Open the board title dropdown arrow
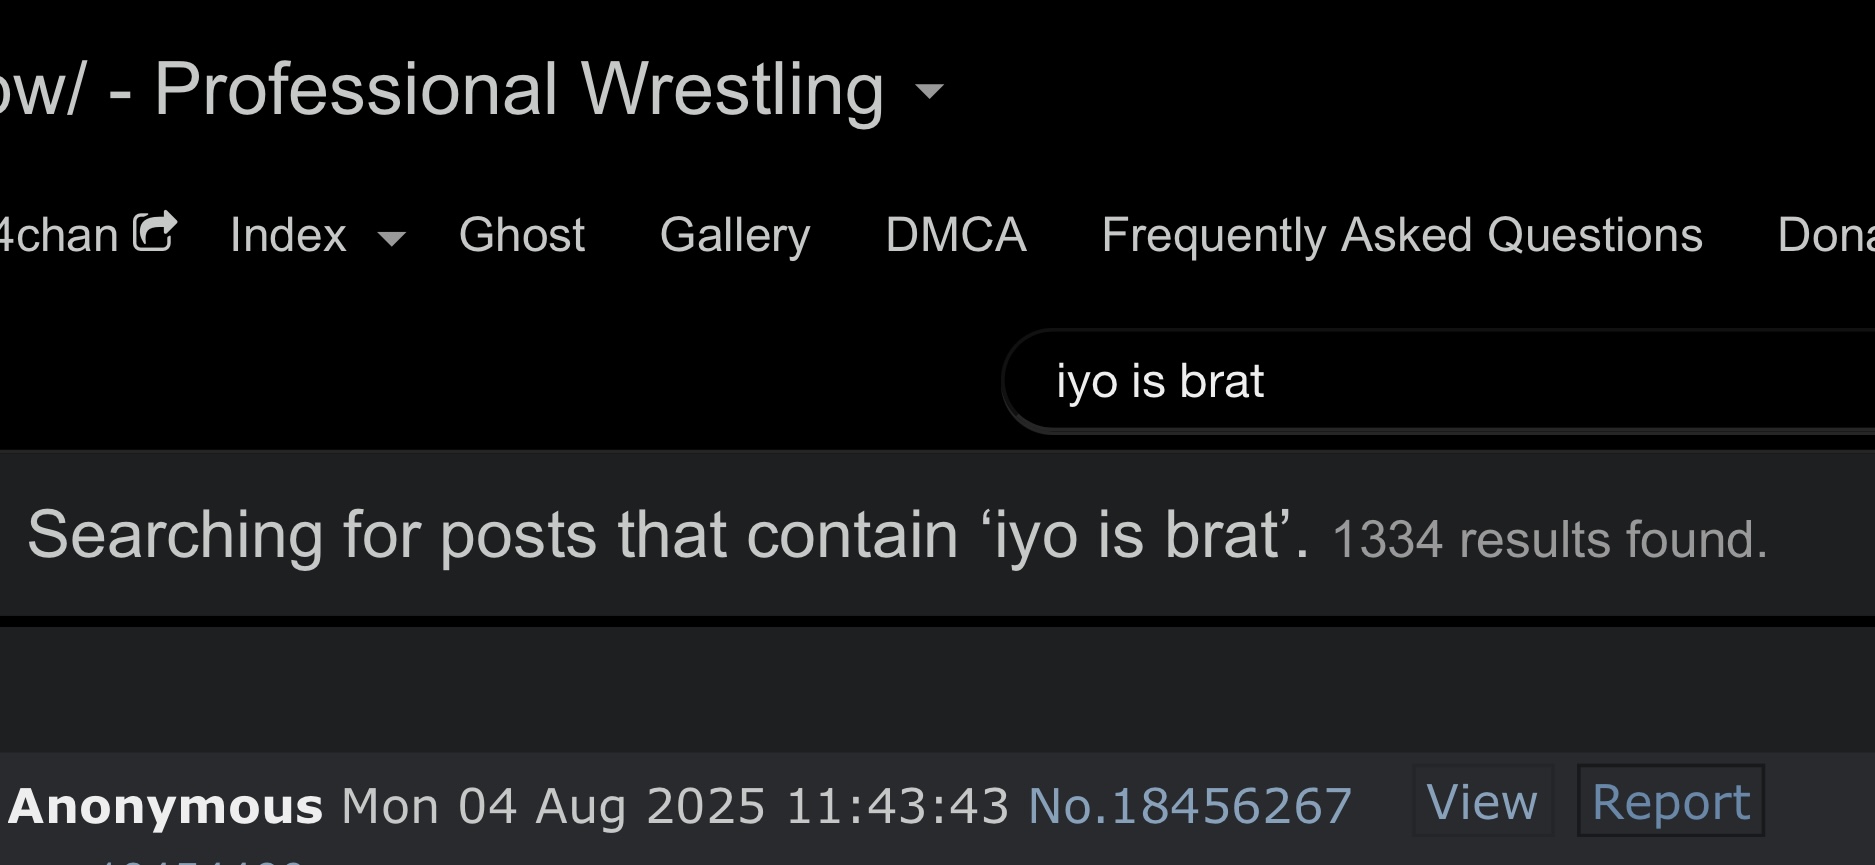The image size is (1875, 865). [x=930, y=92]
